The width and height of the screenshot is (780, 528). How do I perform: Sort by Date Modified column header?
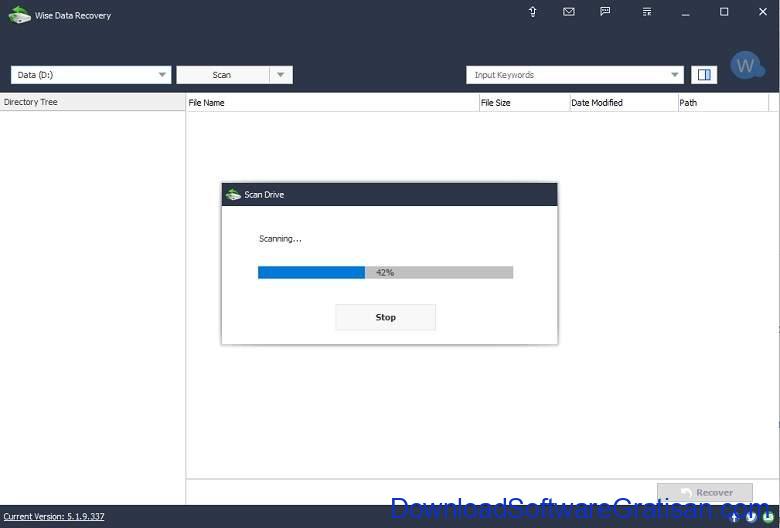point(624,103)
